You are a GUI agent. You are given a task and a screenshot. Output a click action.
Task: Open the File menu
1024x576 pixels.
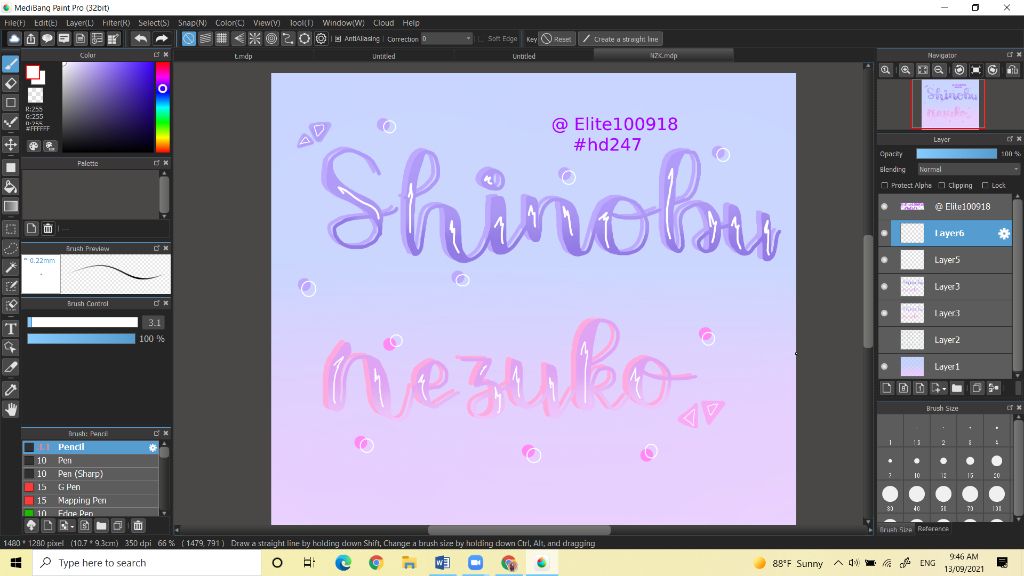pyautogui.click(x=14, y=23)
